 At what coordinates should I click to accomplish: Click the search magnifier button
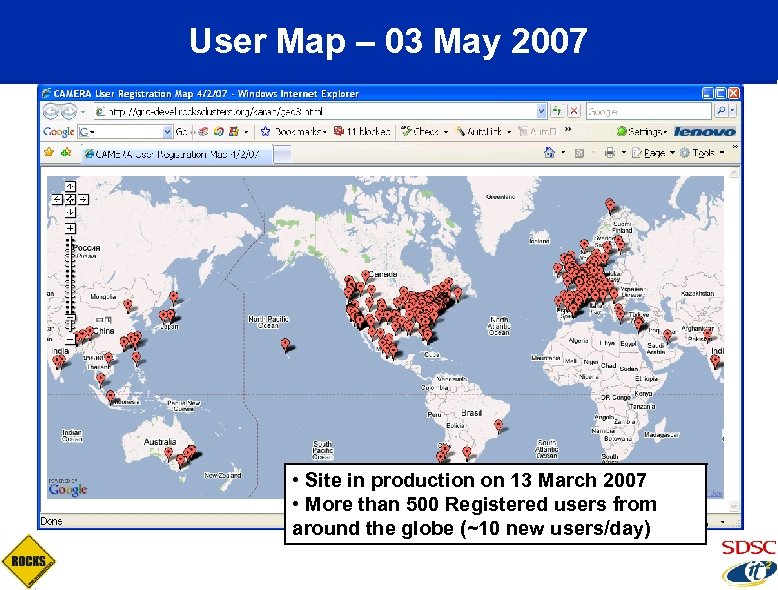point(720,111)
